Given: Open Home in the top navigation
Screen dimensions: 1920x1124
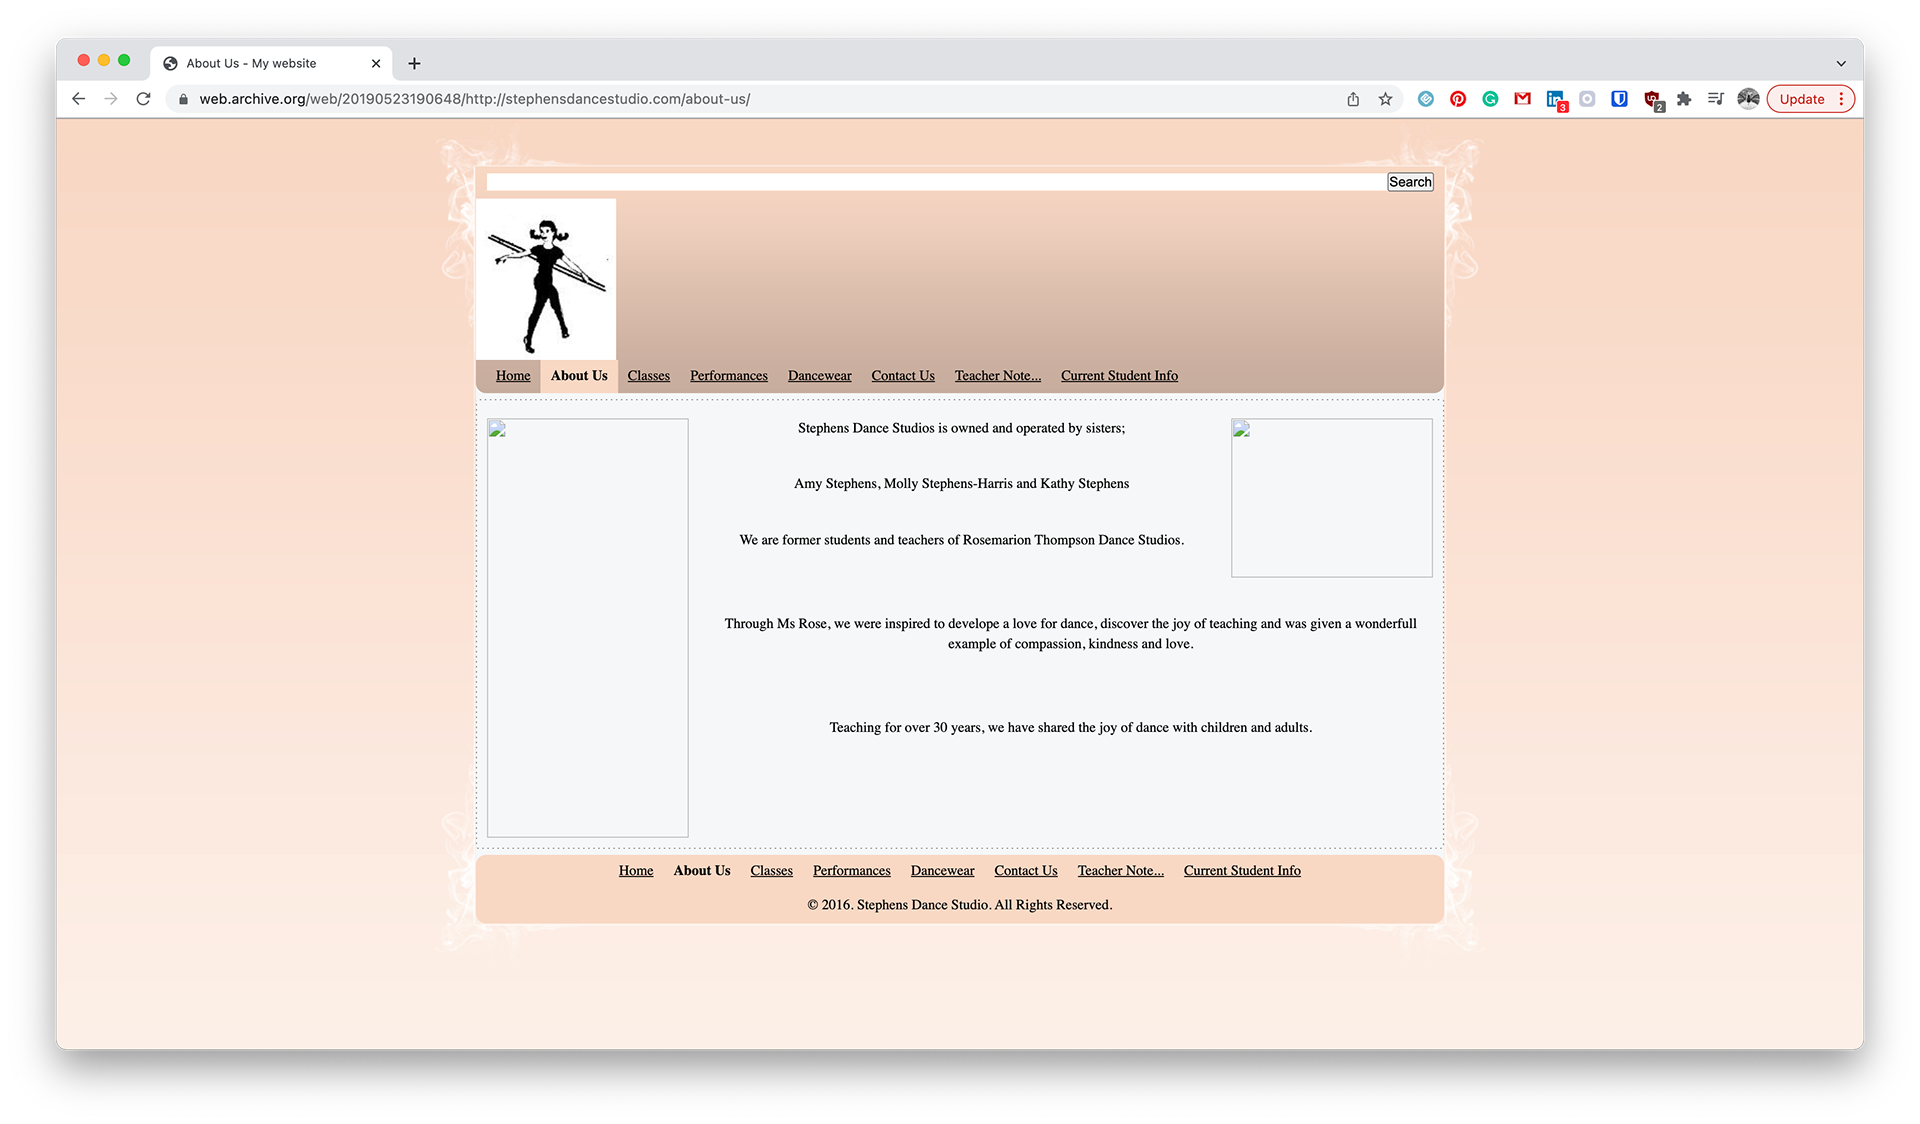Looking at the screenshot, I should pyautogui.click(x=513, y=376).
